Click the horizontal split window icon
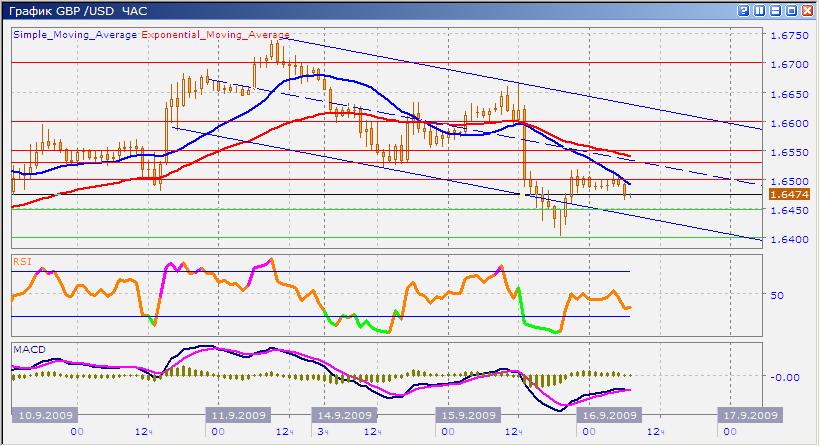The width and height of the screenshot is (819, 446). pos(775,10)
